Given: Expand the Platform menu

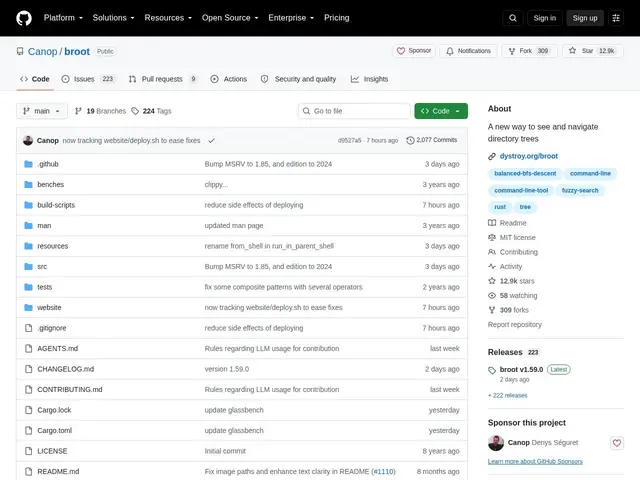Looking at the screenshot, I should (x=63, y=18).
